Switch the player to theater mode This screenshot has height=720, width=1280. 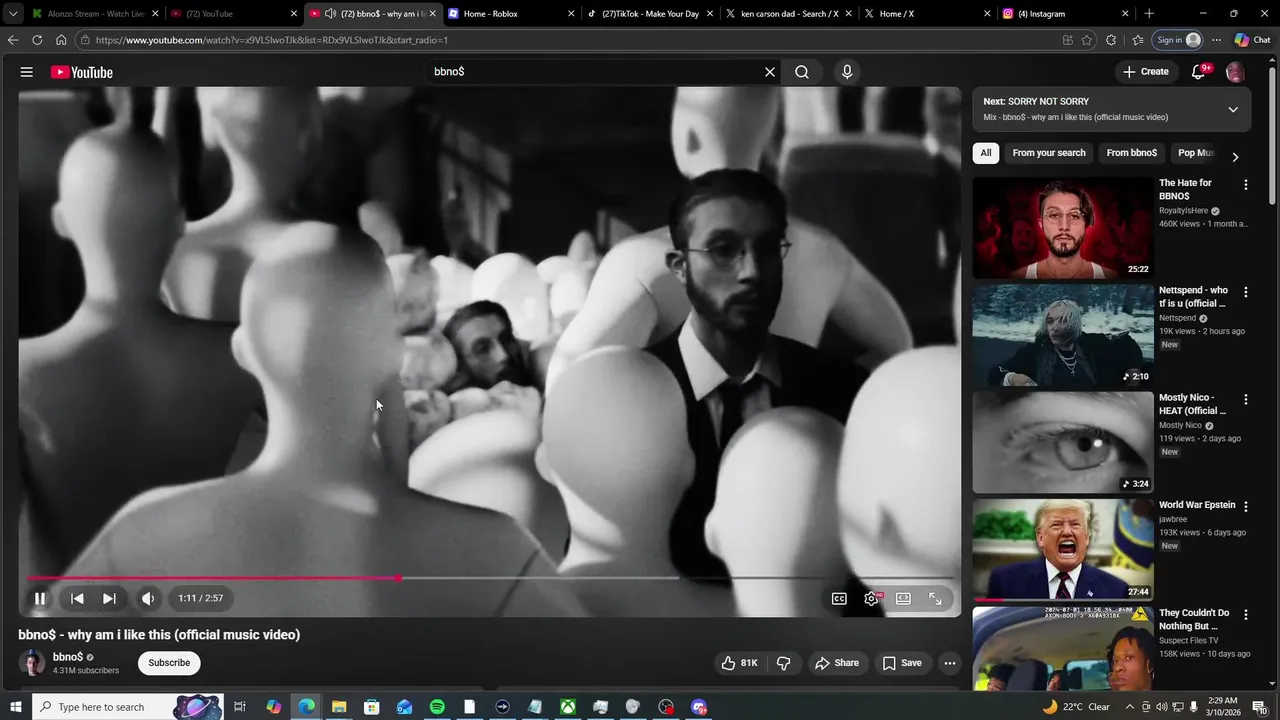pos(903,598)
